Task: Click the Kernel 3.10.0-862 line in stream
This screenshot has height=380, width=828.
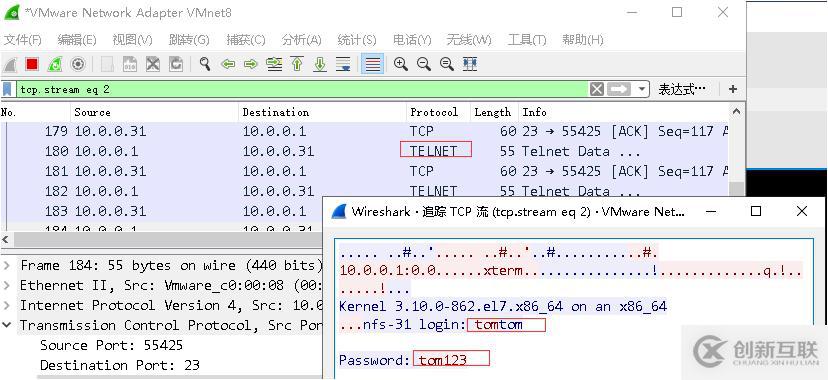Action: coord(503,306)
